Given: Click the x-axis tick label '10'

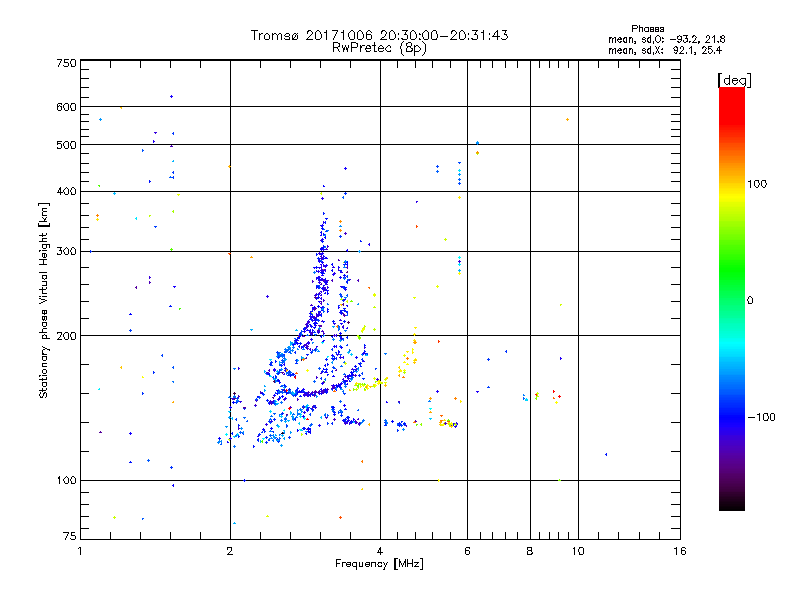Looking at the screenshot, I should [578, 551].
